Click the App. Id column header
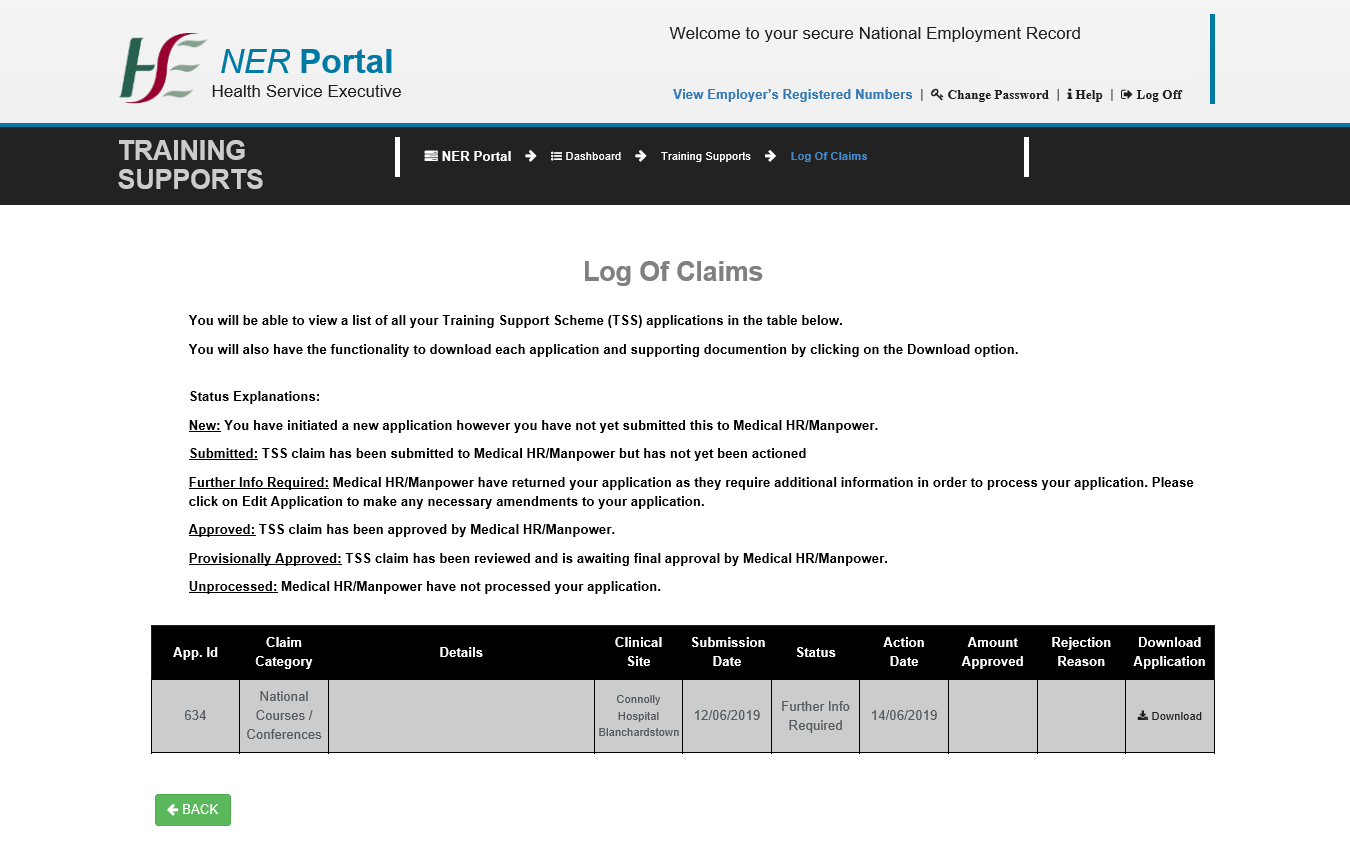Image resolution: width=1350 pixels, height=857 pixels. pos(195,652)
